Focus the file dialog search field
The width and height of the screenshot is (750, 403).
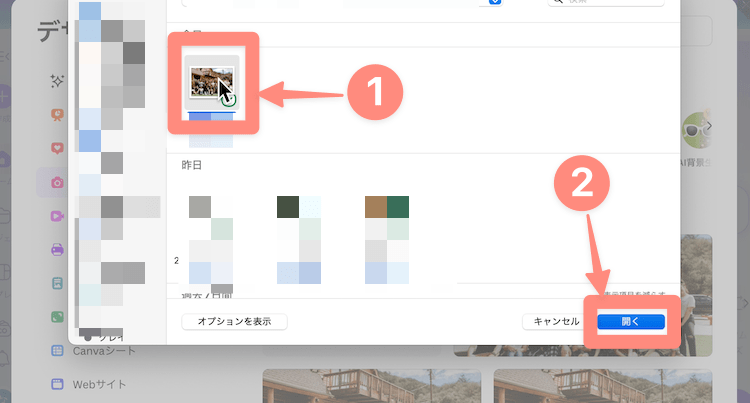[x=606, y=2]
